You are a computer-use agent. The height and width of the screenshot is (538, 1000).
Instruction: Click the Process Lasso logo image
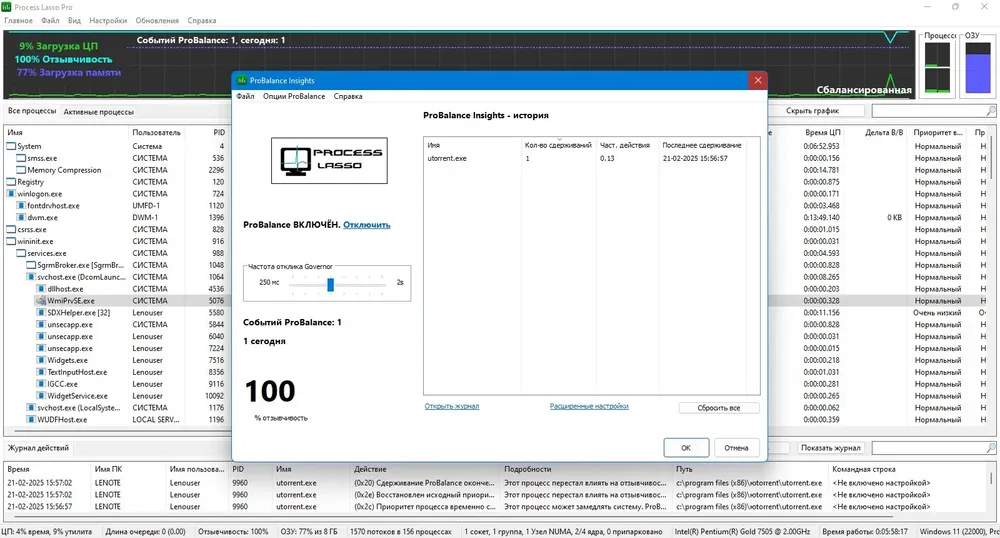(x=329, y=161)
